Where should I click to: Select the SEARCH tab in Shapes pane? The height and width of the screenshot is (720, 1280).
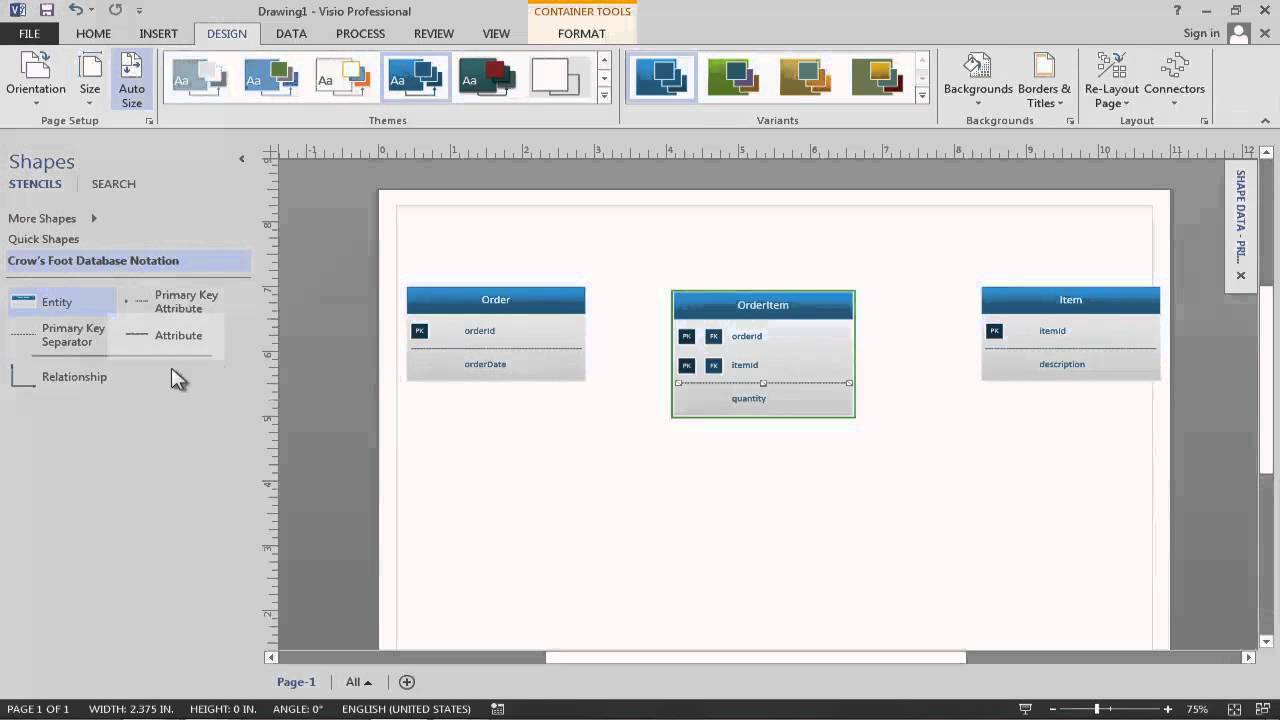click(x=113, y=184)
